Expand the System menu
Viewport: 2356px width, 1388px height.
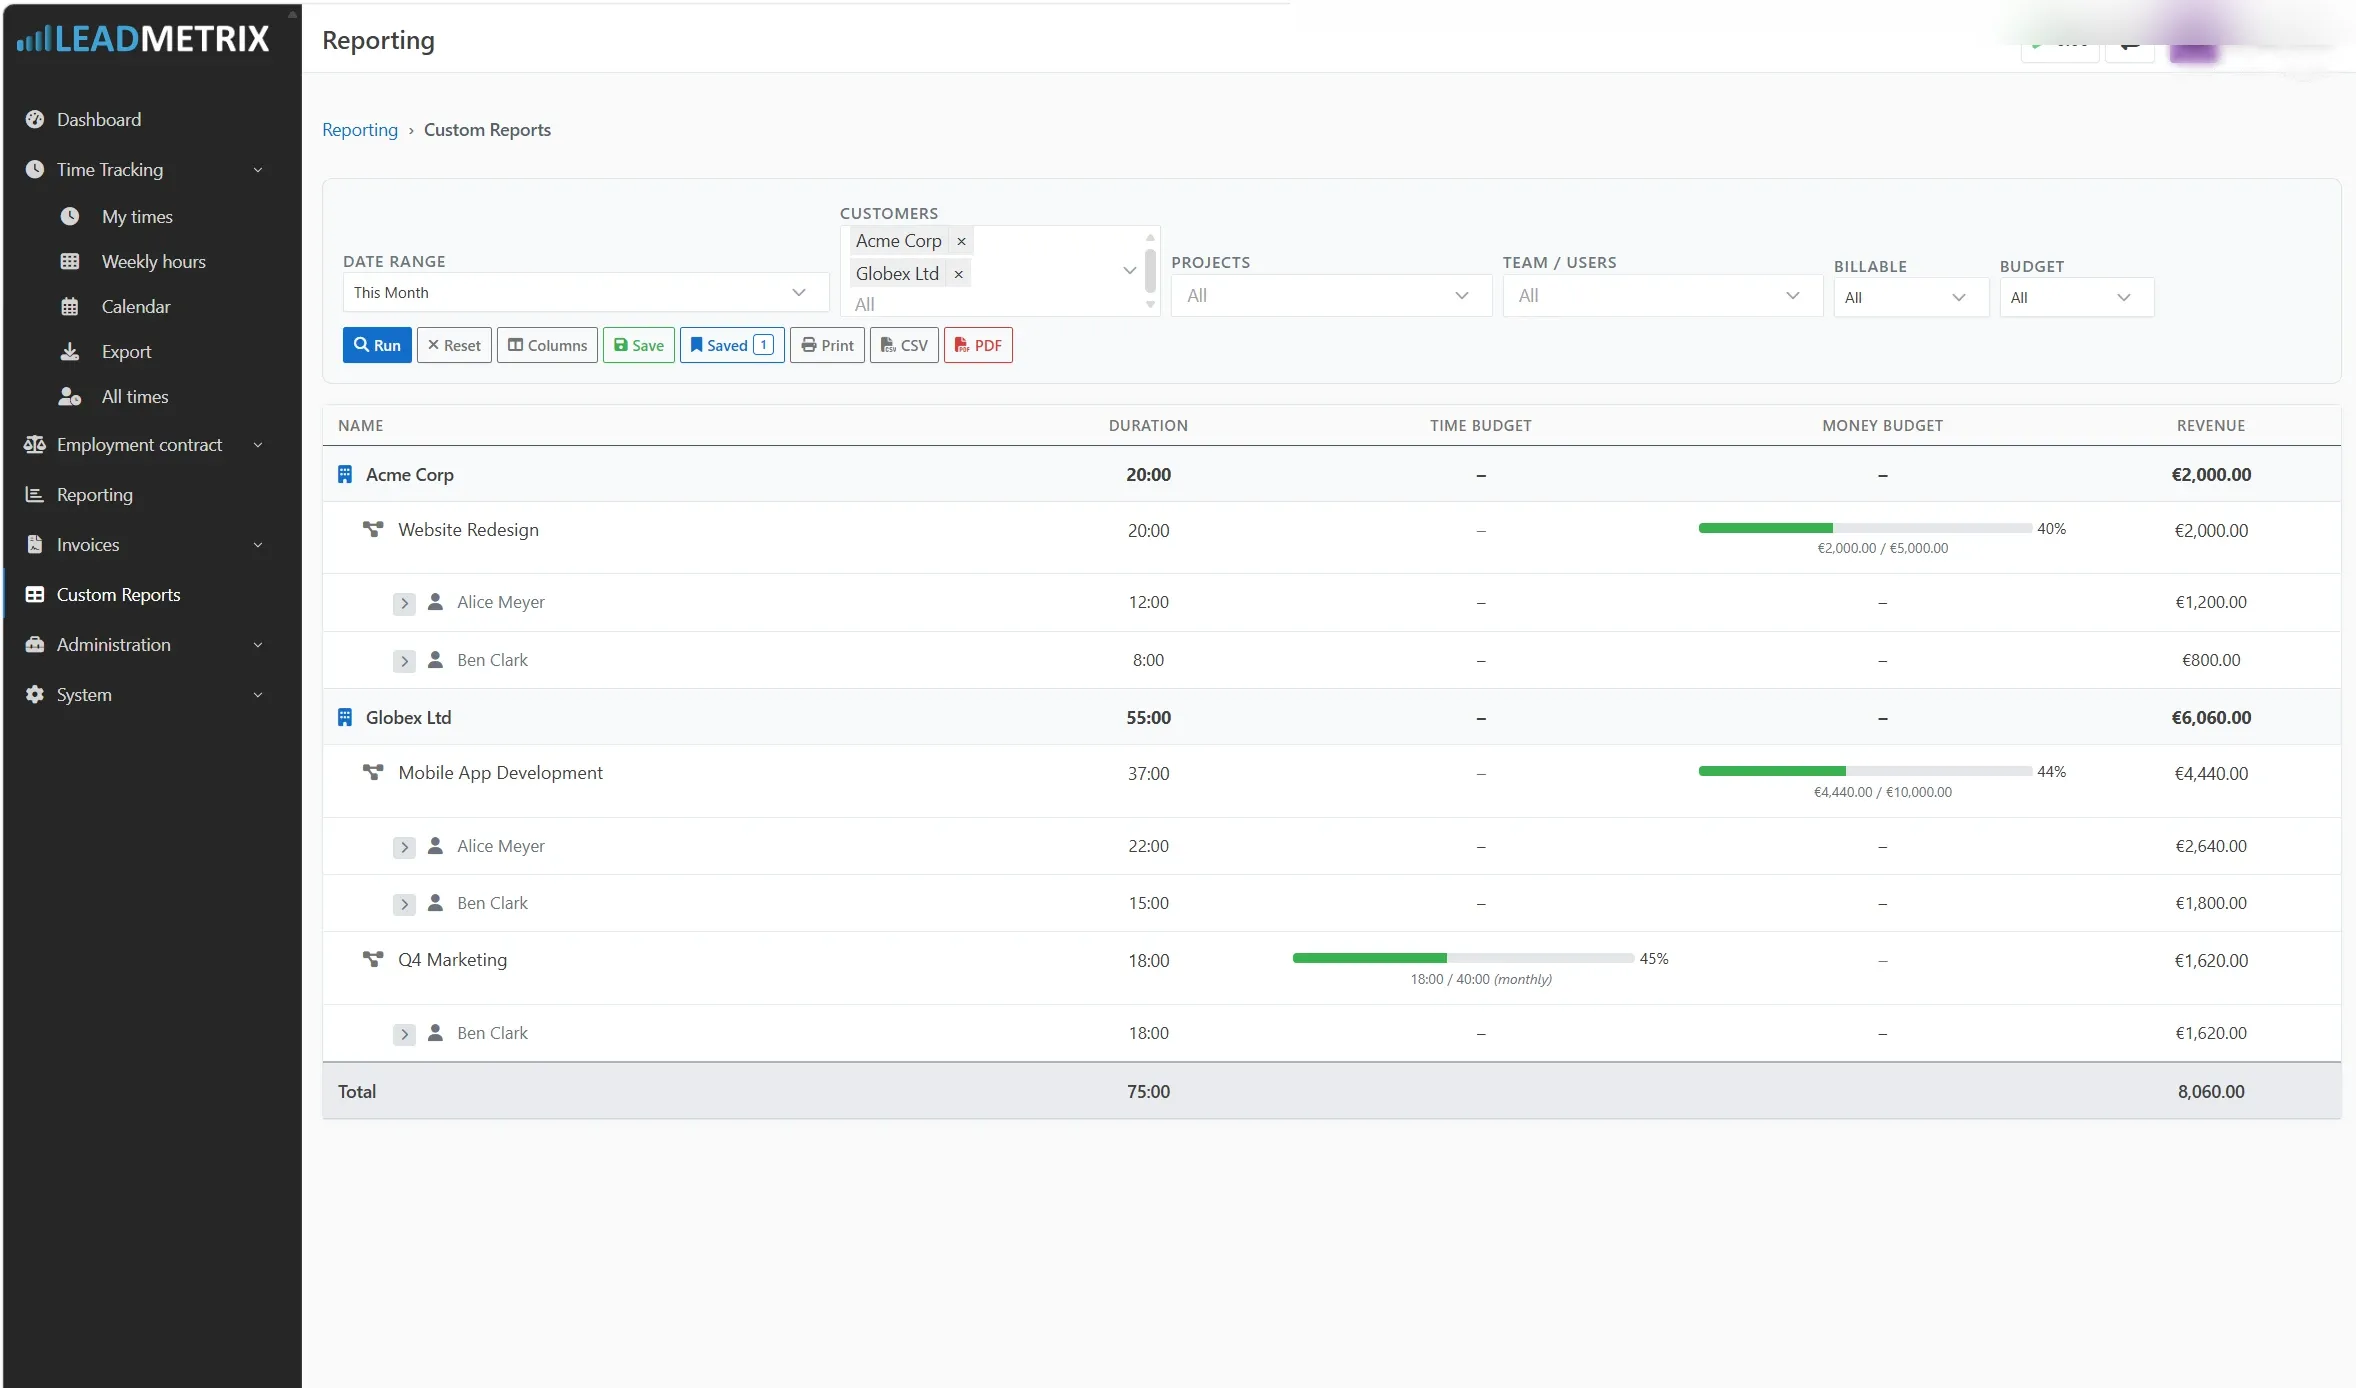pyautogui.click(x=258, y=695)
